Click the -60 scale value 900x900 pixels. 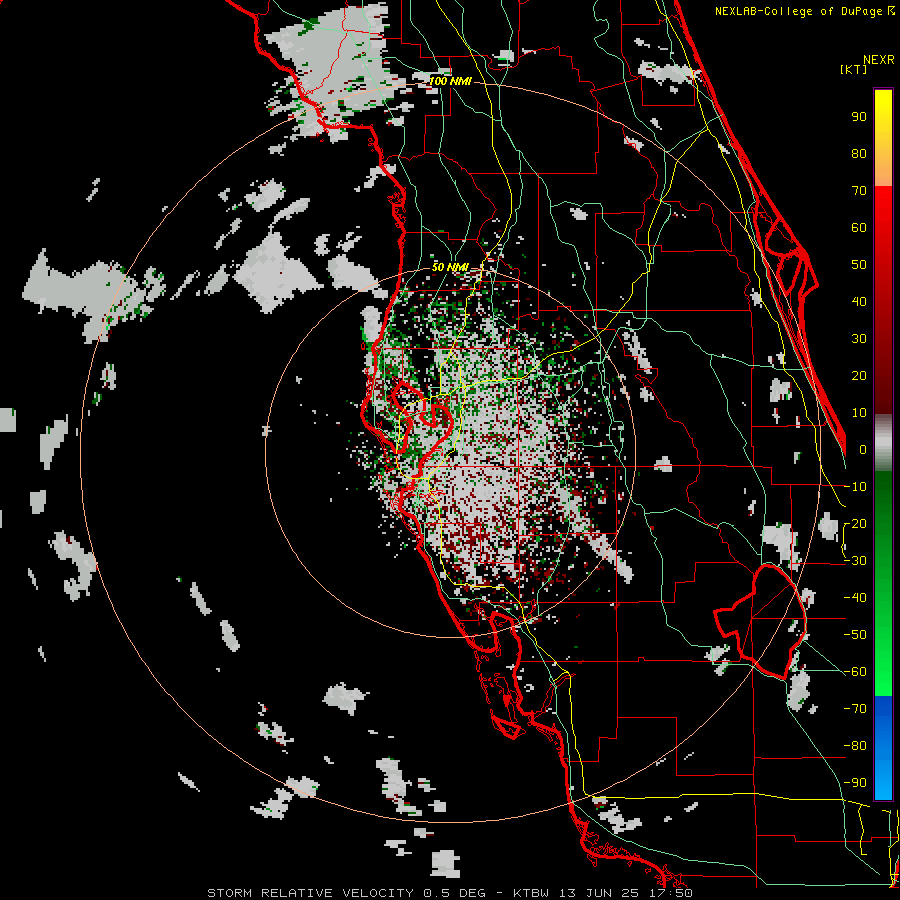pos(855,672)
